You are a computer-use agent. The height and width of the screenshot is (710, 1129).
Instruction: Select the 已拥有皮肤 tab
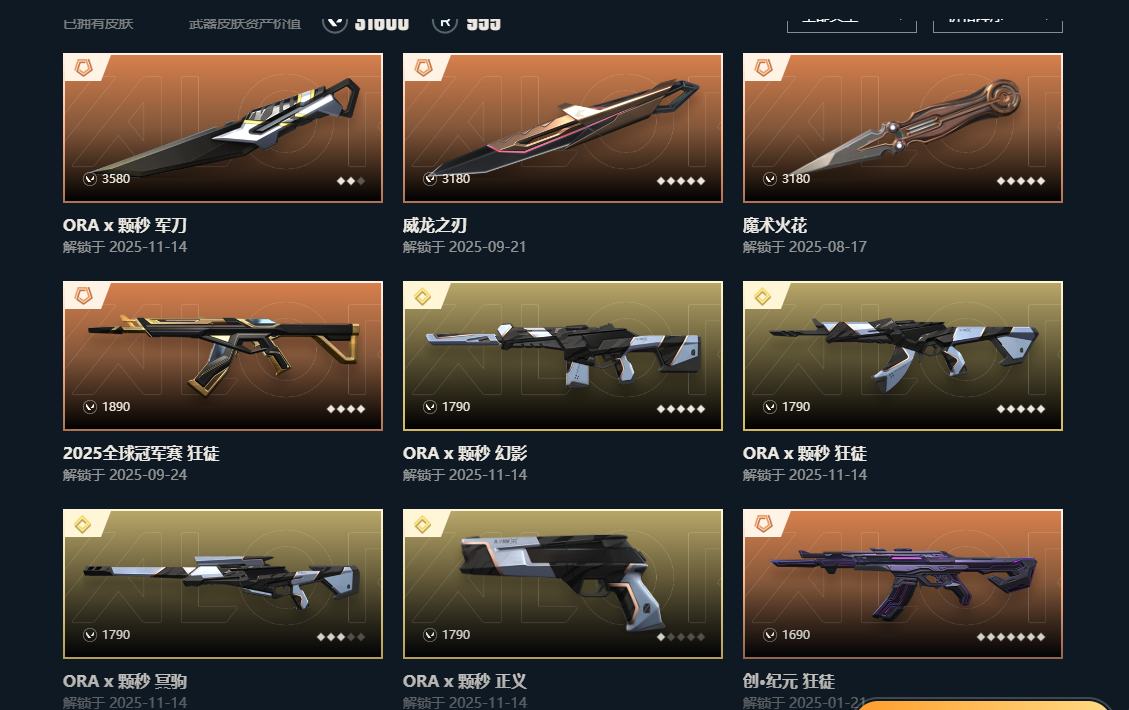pyautogui.click(x=98, y=23)
